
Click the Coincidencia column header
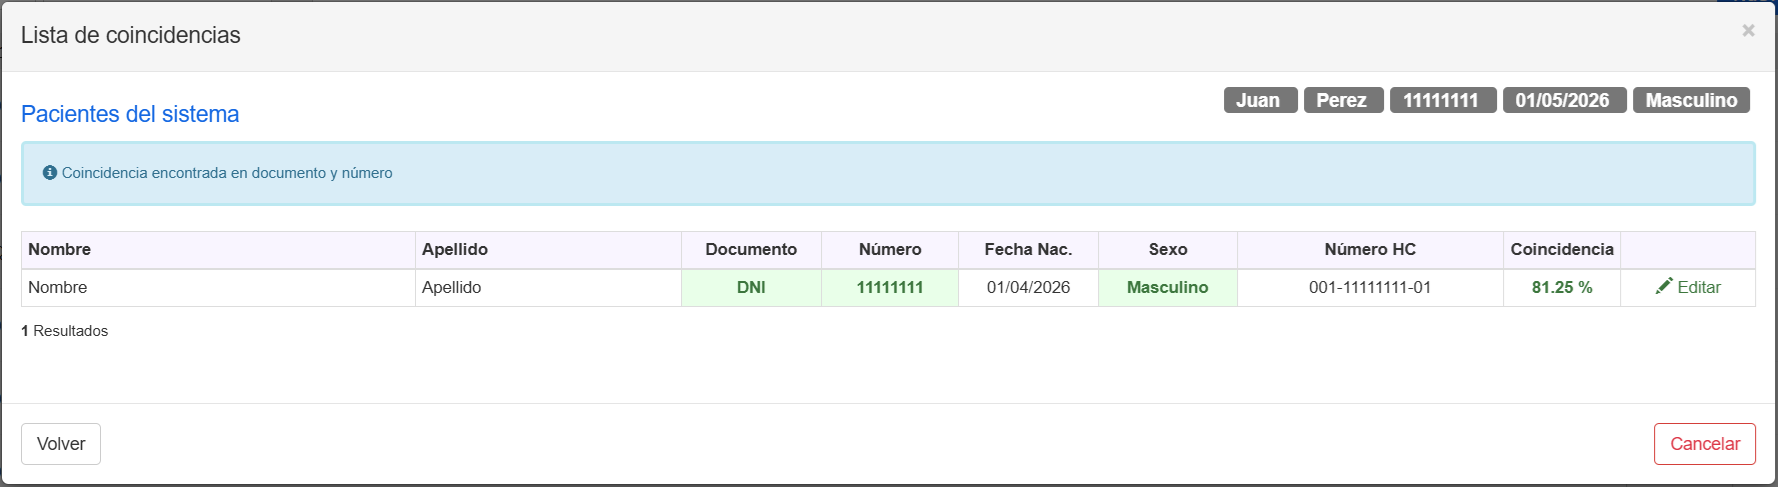point(1562,250)
